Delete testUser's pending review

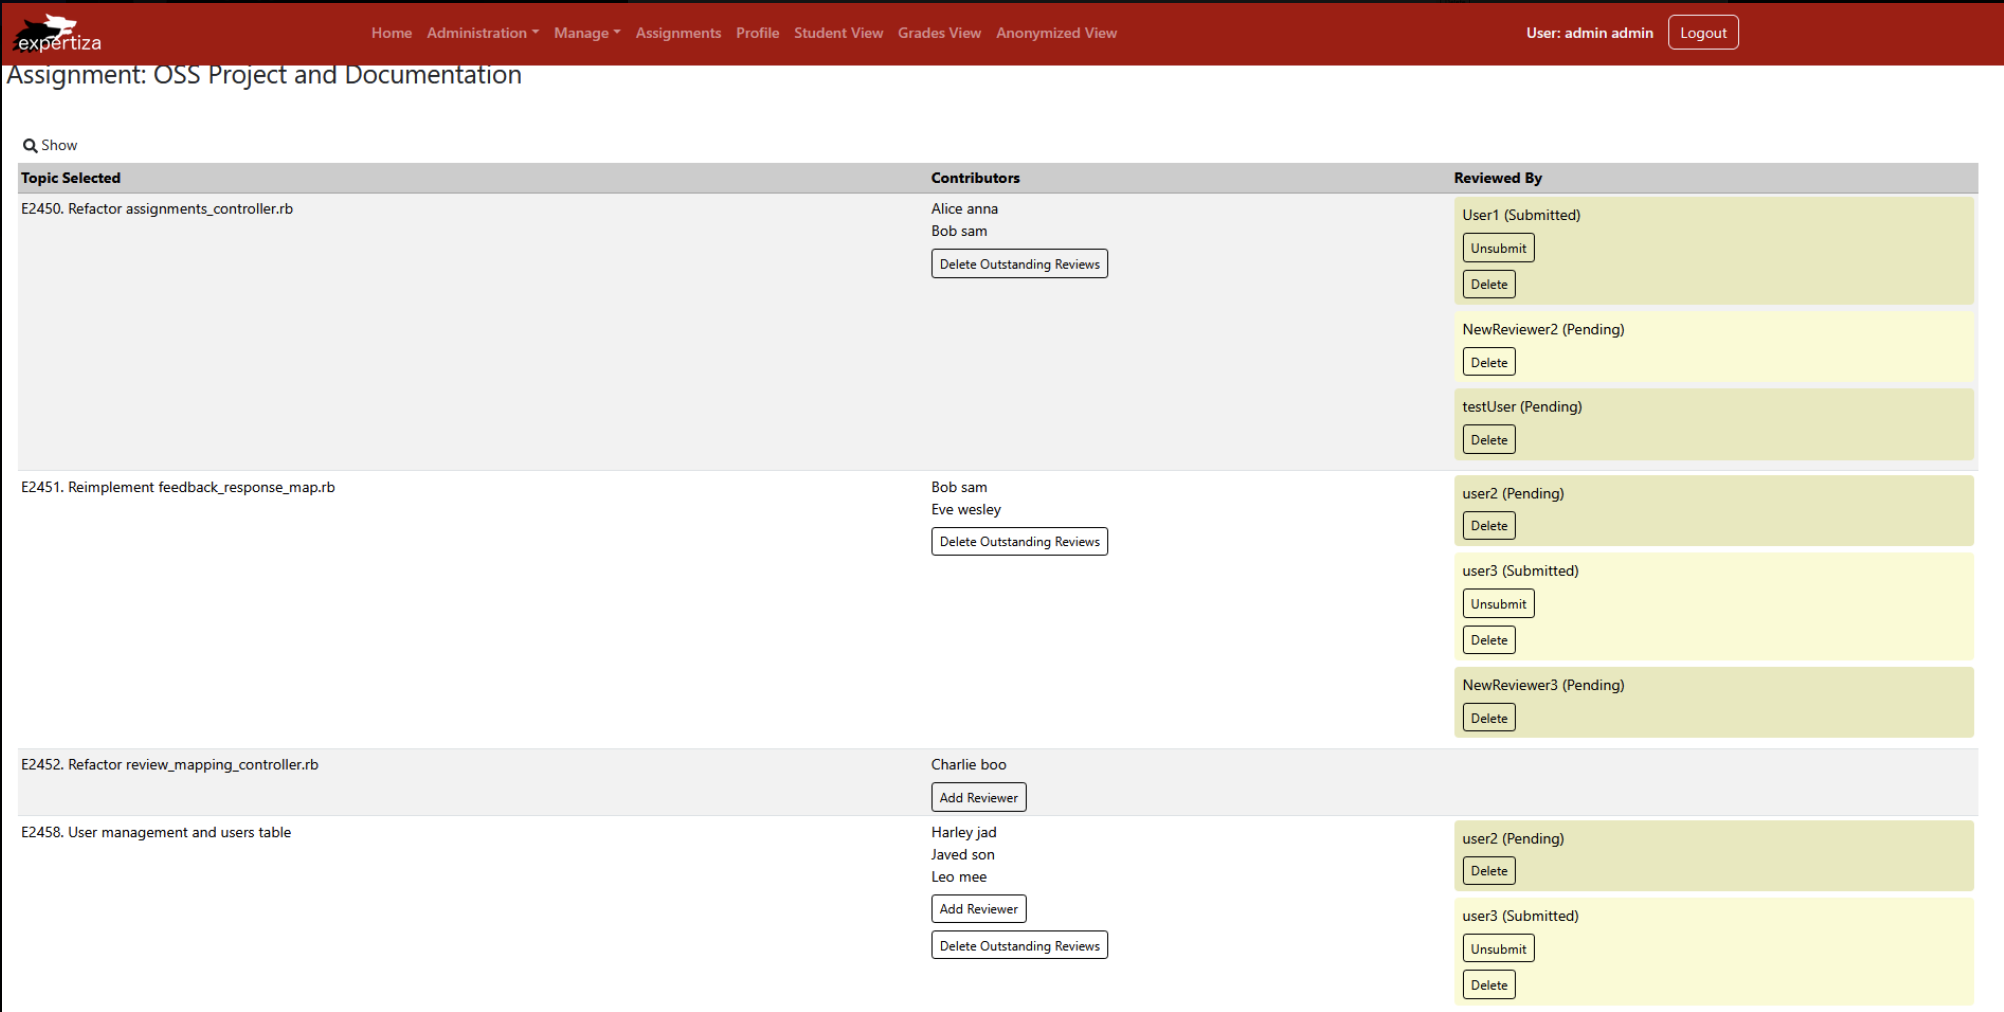(x=1488, y=440)
